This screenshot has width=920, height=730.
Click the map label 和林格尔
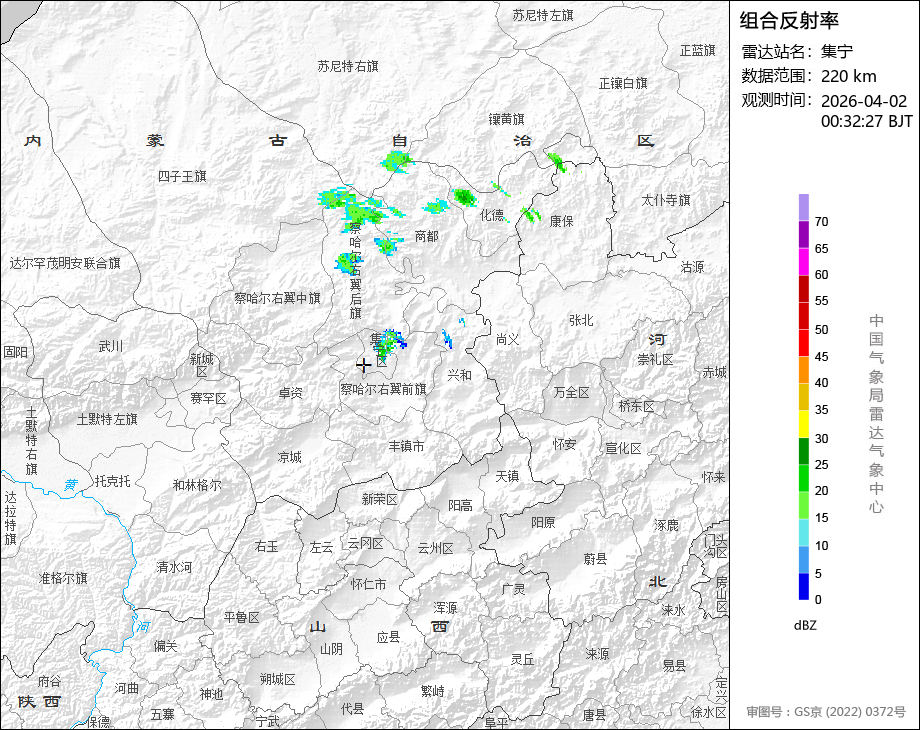[197, 486]
